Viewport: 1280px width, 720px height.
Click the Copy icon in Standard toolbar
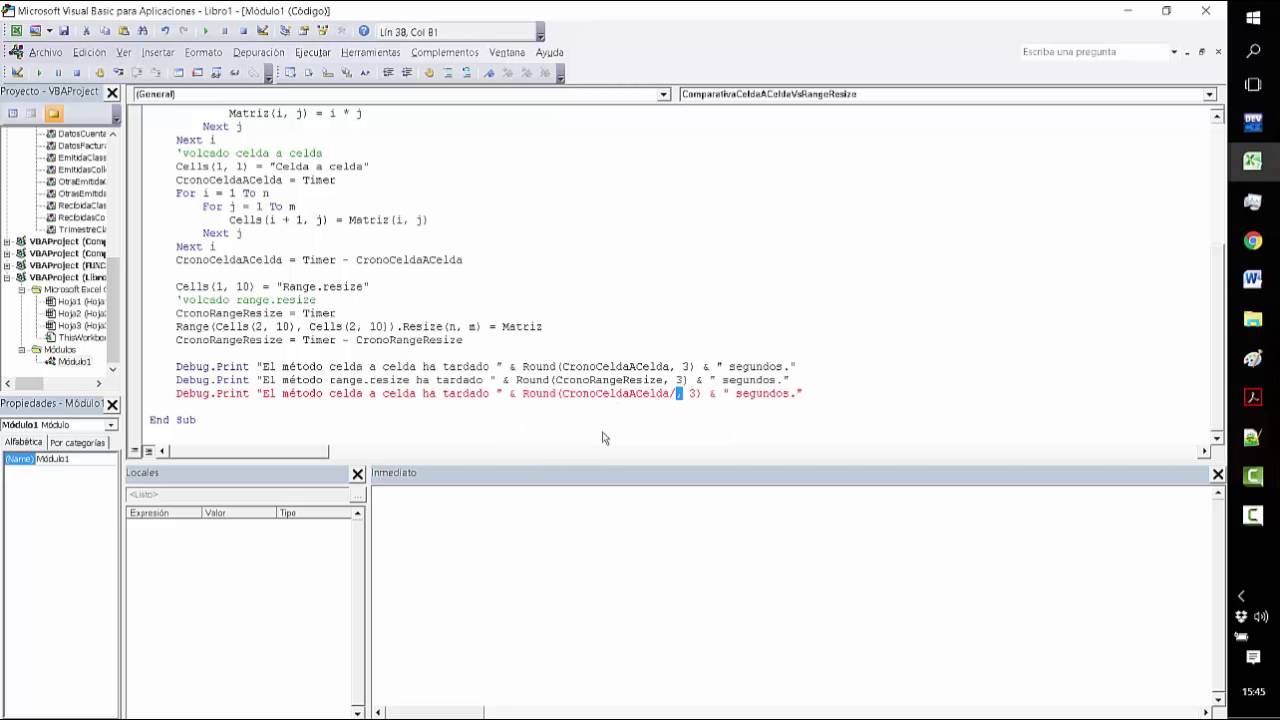coord(104,31)
